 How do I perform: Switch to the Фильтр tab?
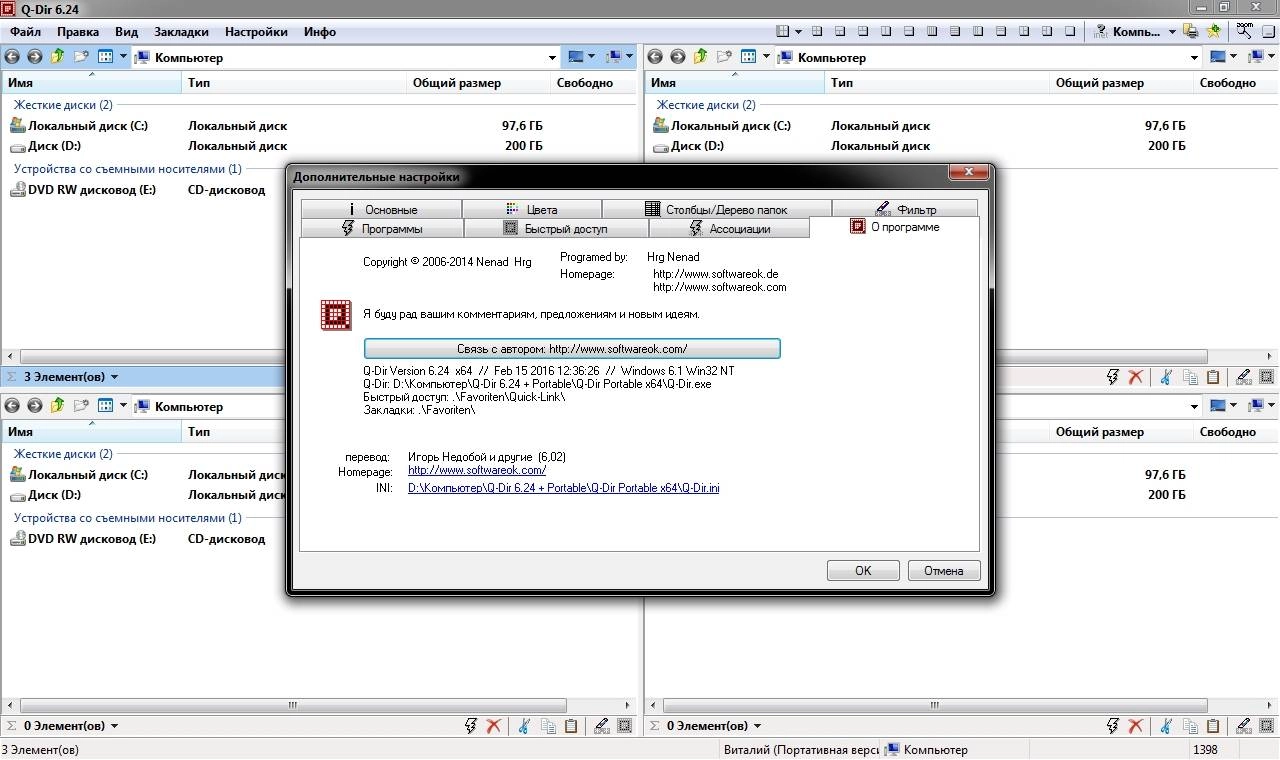point(905,209)
